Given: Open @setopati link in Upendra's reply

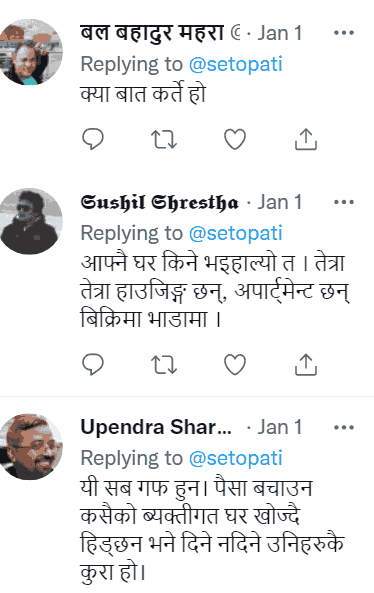Looking at the screenshot, I should point(235,458).
